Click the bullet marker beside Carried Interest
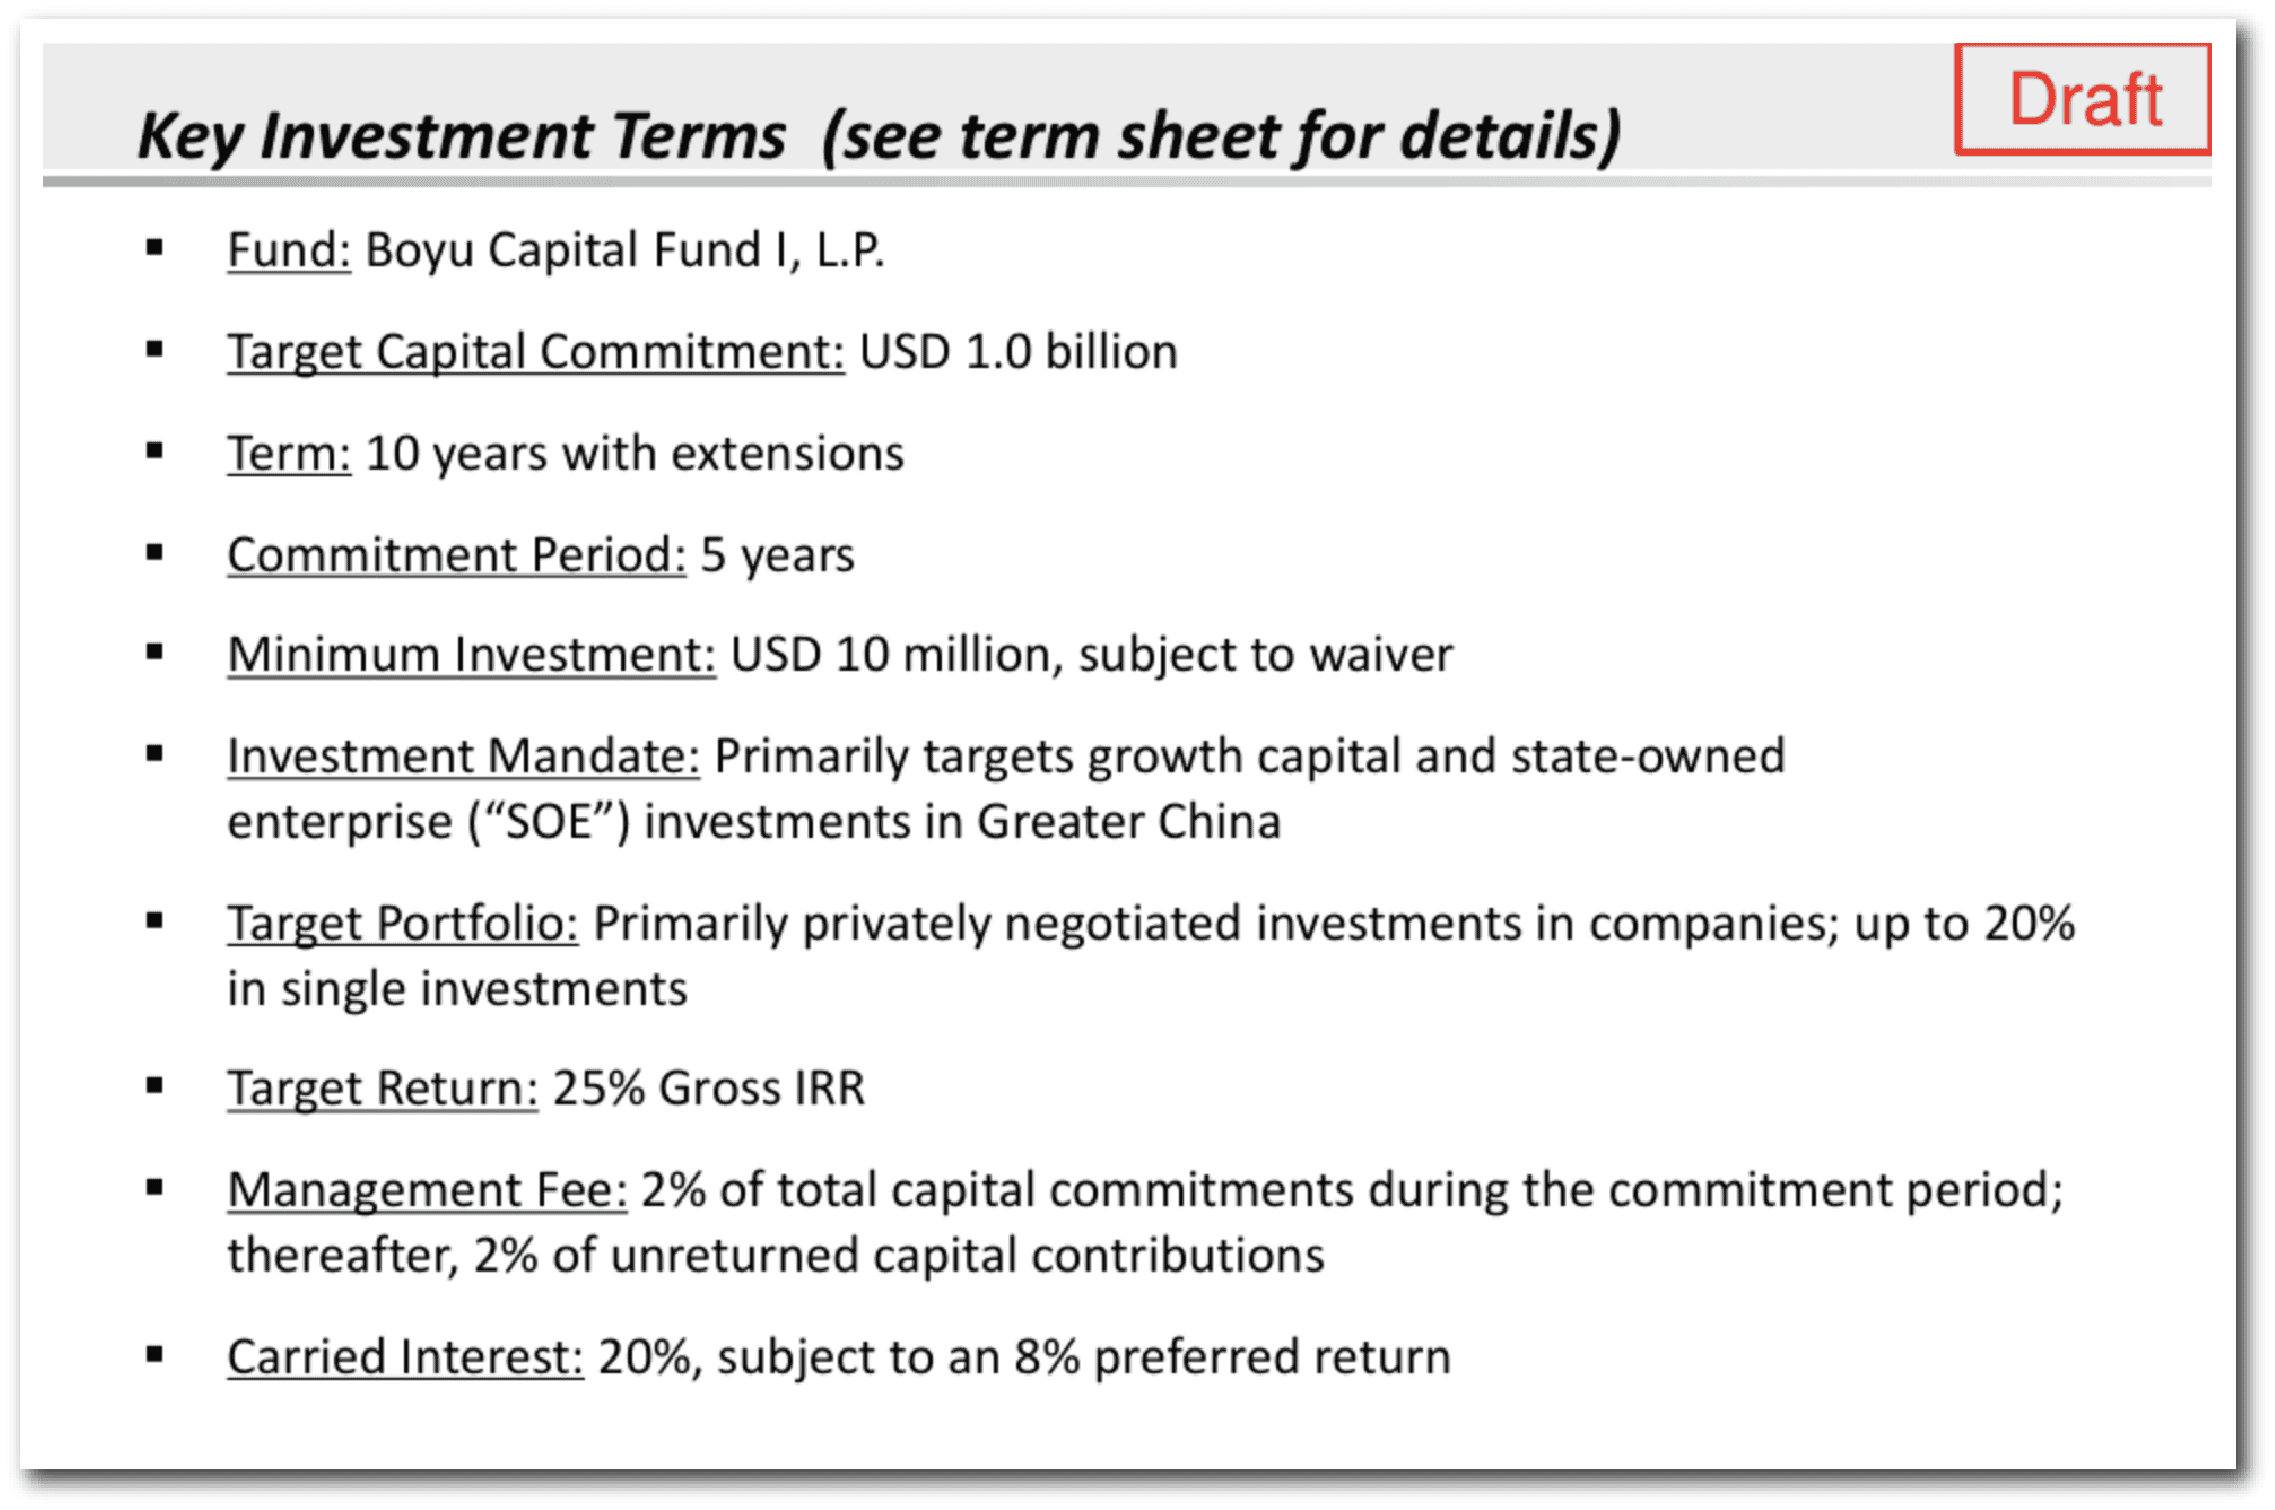The height and width of the screenshot is (1510, 2275). click(154, 1355)
